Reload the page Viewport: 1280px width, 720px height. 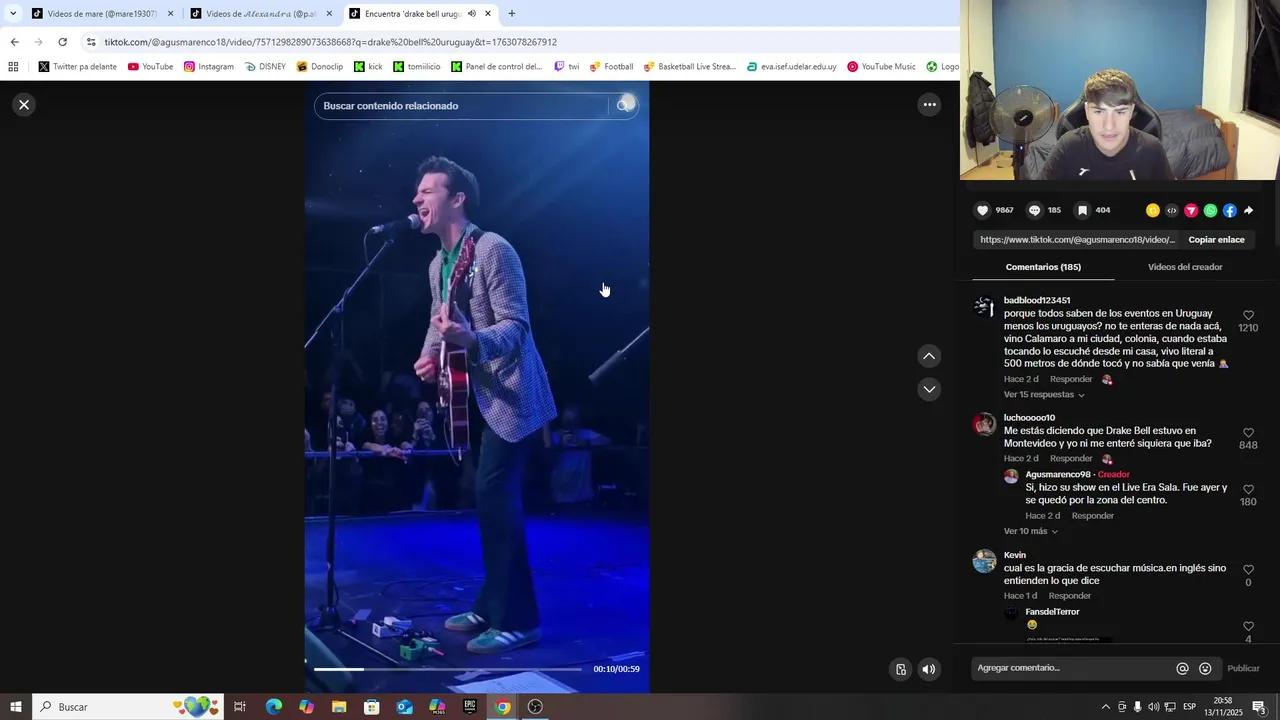[62, 42]
